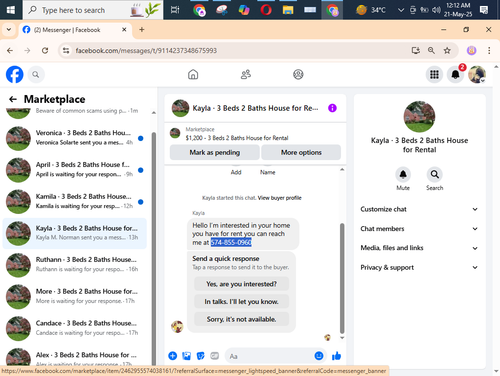Click scroll down arrow in chat area
The width and height of the screenshot is (500, 376).
(x=342, y=338)
